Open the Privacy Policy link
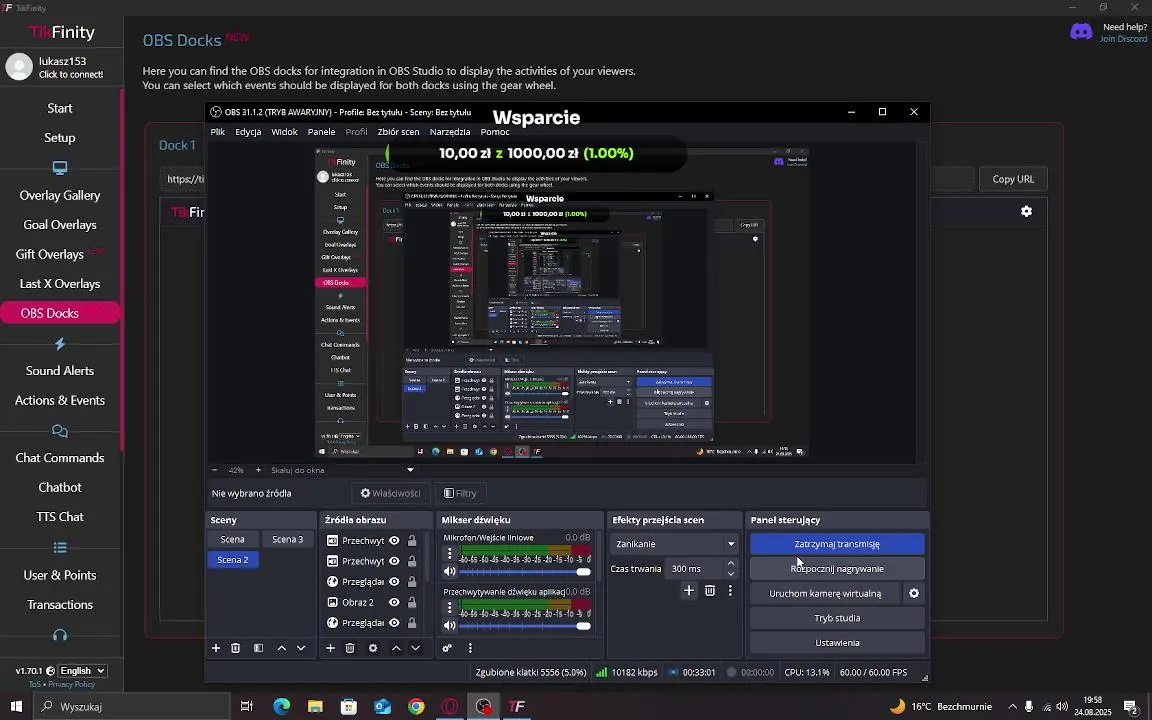Screen dimensions: 1152x720 71,685
